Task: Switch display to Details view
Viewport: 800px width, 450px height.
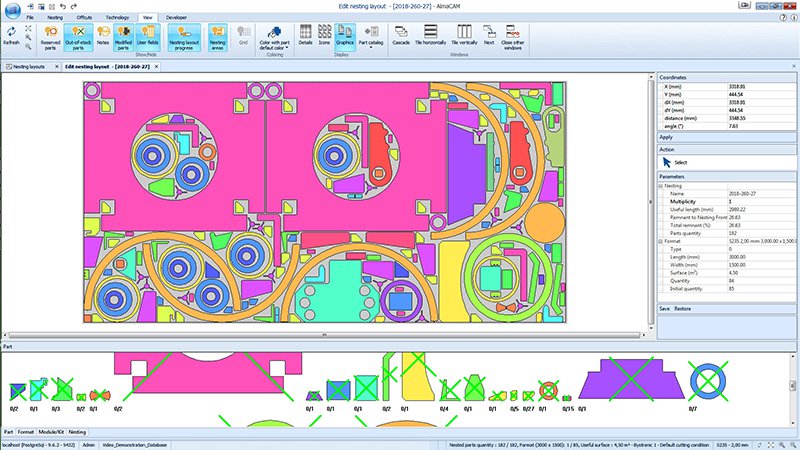Action: pos(305,38)
